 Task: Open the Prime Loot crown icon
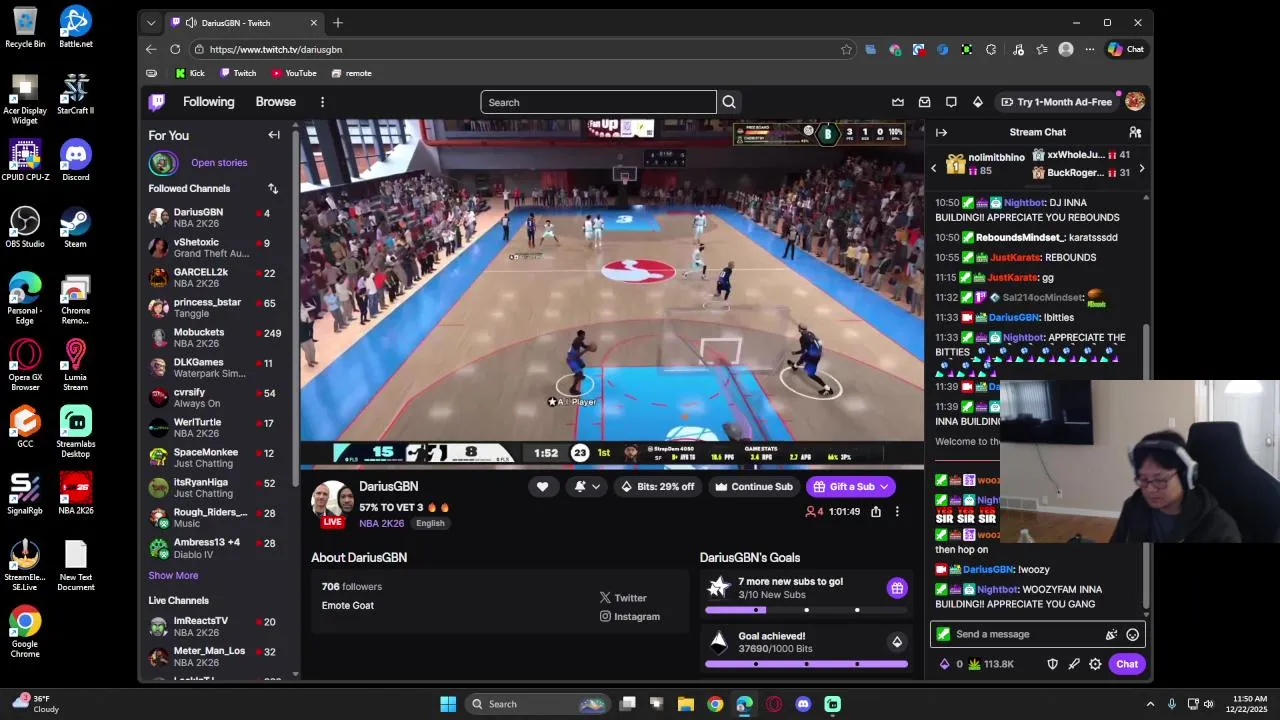click(898, 102)
